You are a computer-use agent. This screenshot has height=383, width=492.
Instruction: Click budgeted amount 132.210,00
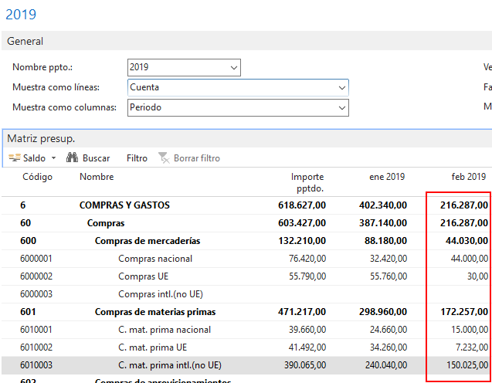[302, 241]
